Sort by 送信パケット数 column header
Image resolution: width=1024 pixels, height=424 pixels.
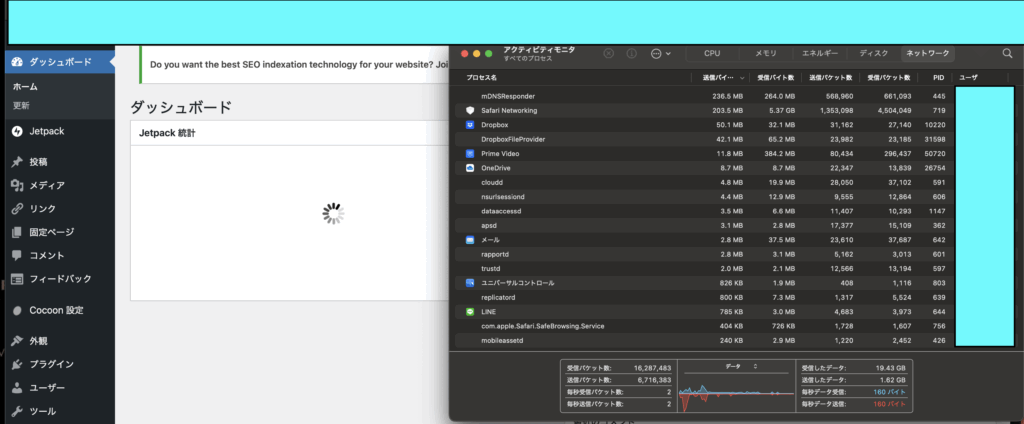tap(831, 78)
